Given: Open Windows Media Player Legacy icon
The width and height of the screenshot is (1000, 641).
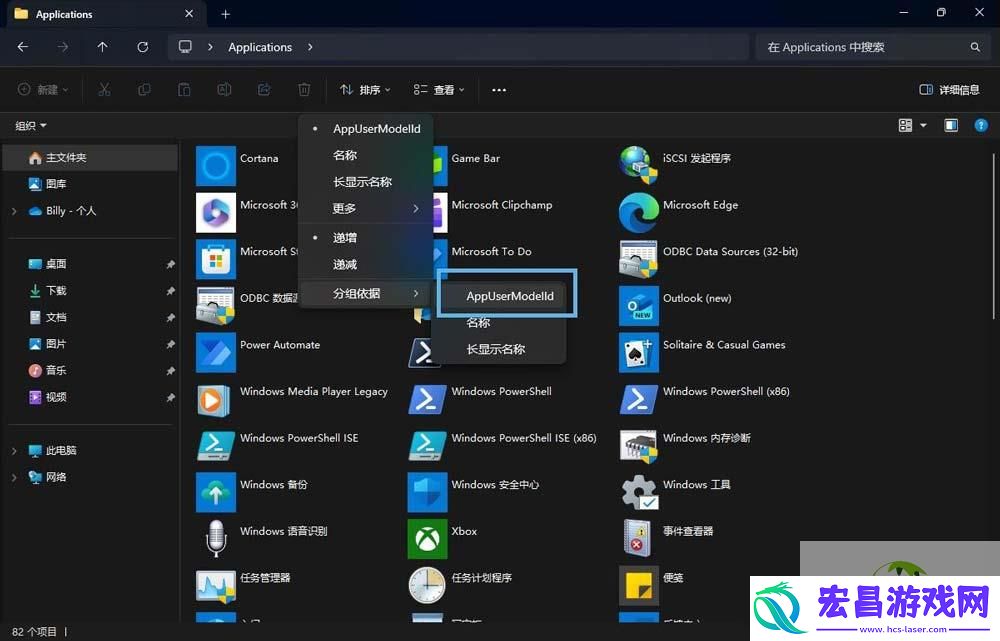Looking at the screenshot, I should point(216,399).
